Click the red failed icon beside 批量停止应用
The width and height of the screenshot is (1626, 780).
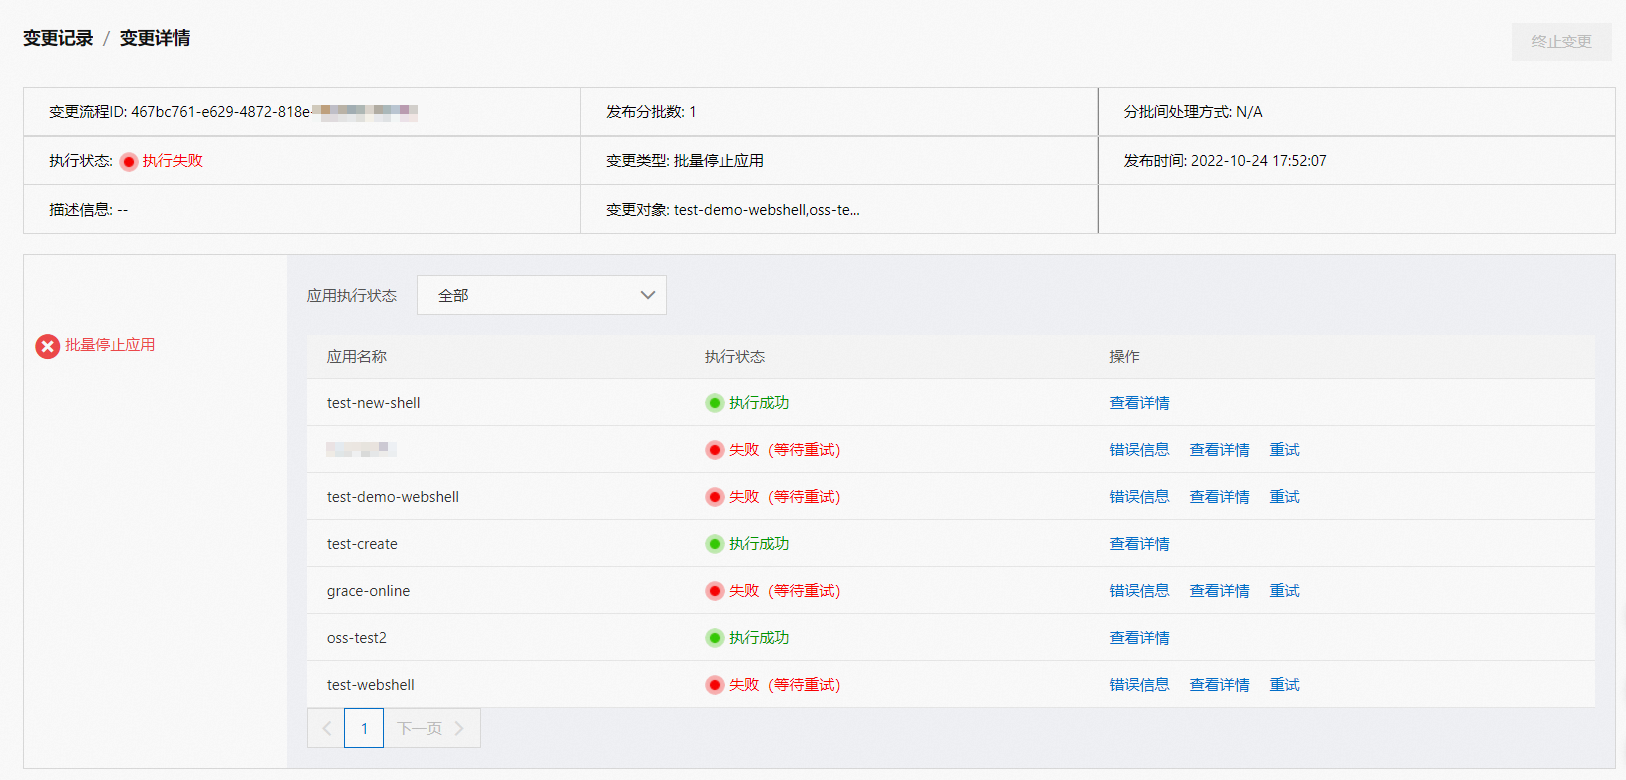[x=47, y=346]
